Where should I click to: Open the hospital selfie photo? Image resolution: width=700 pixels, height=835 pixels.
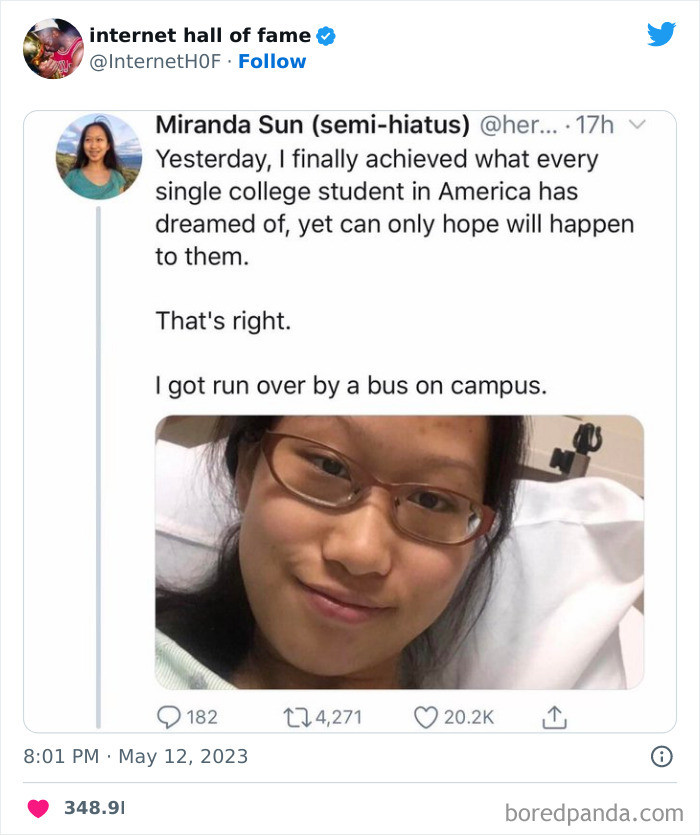coord(399,551)
